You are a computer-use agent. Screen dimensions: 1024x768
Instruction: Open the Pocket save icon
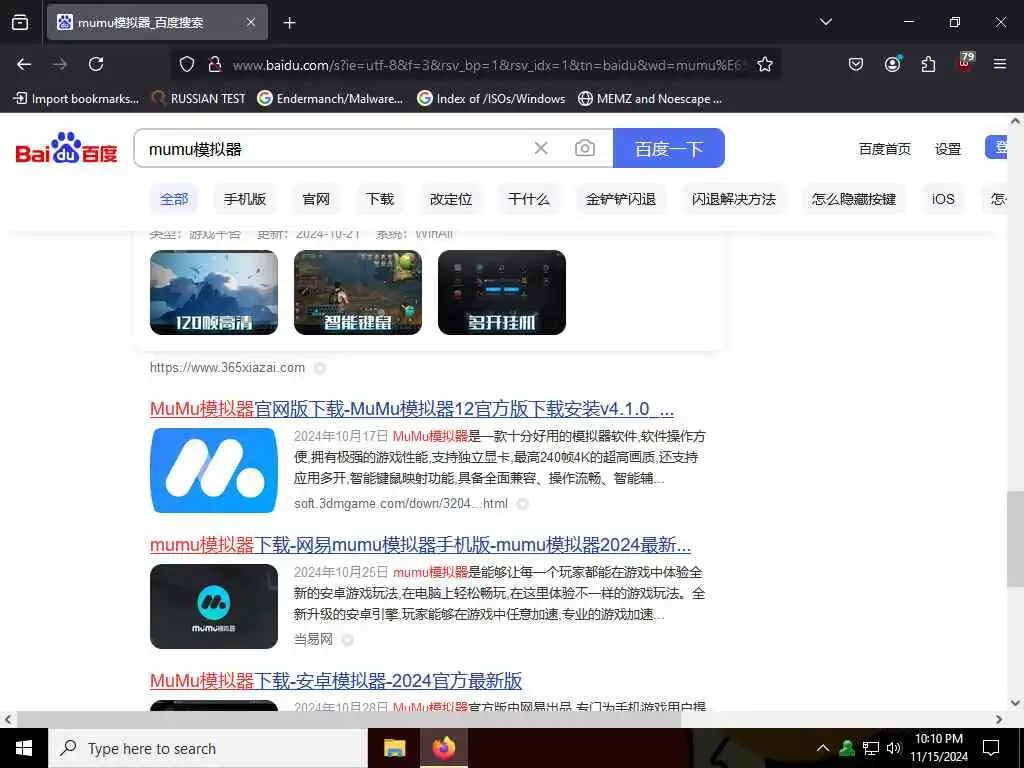[856, 64]
